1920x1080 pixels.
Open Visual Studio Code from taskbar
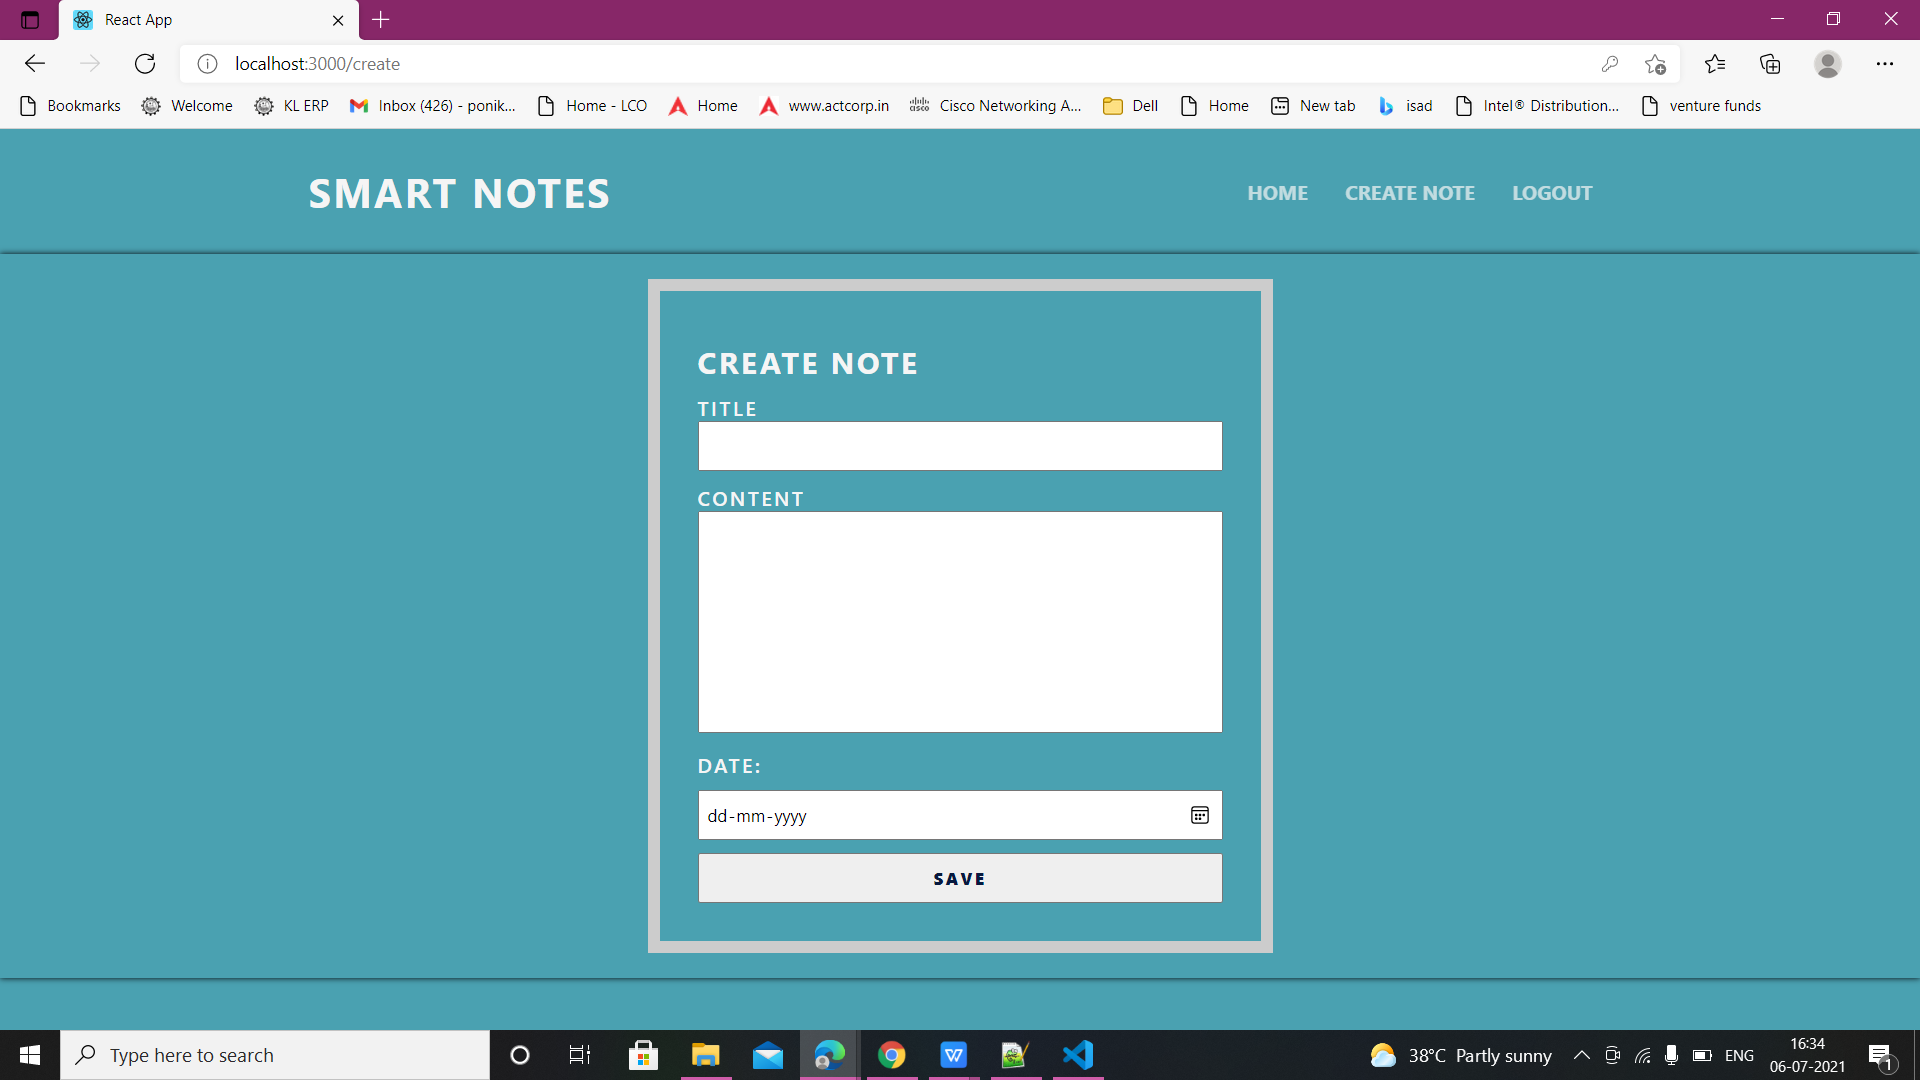(1078, 1055)
